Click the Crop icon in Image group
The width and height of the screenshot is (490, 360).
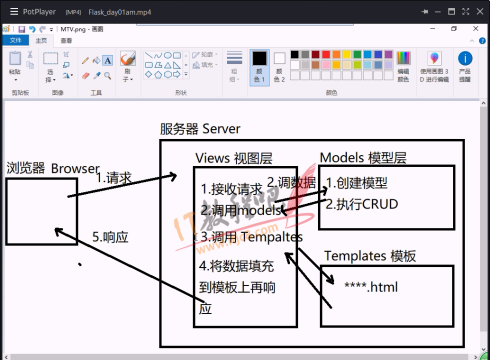(66, 54)
